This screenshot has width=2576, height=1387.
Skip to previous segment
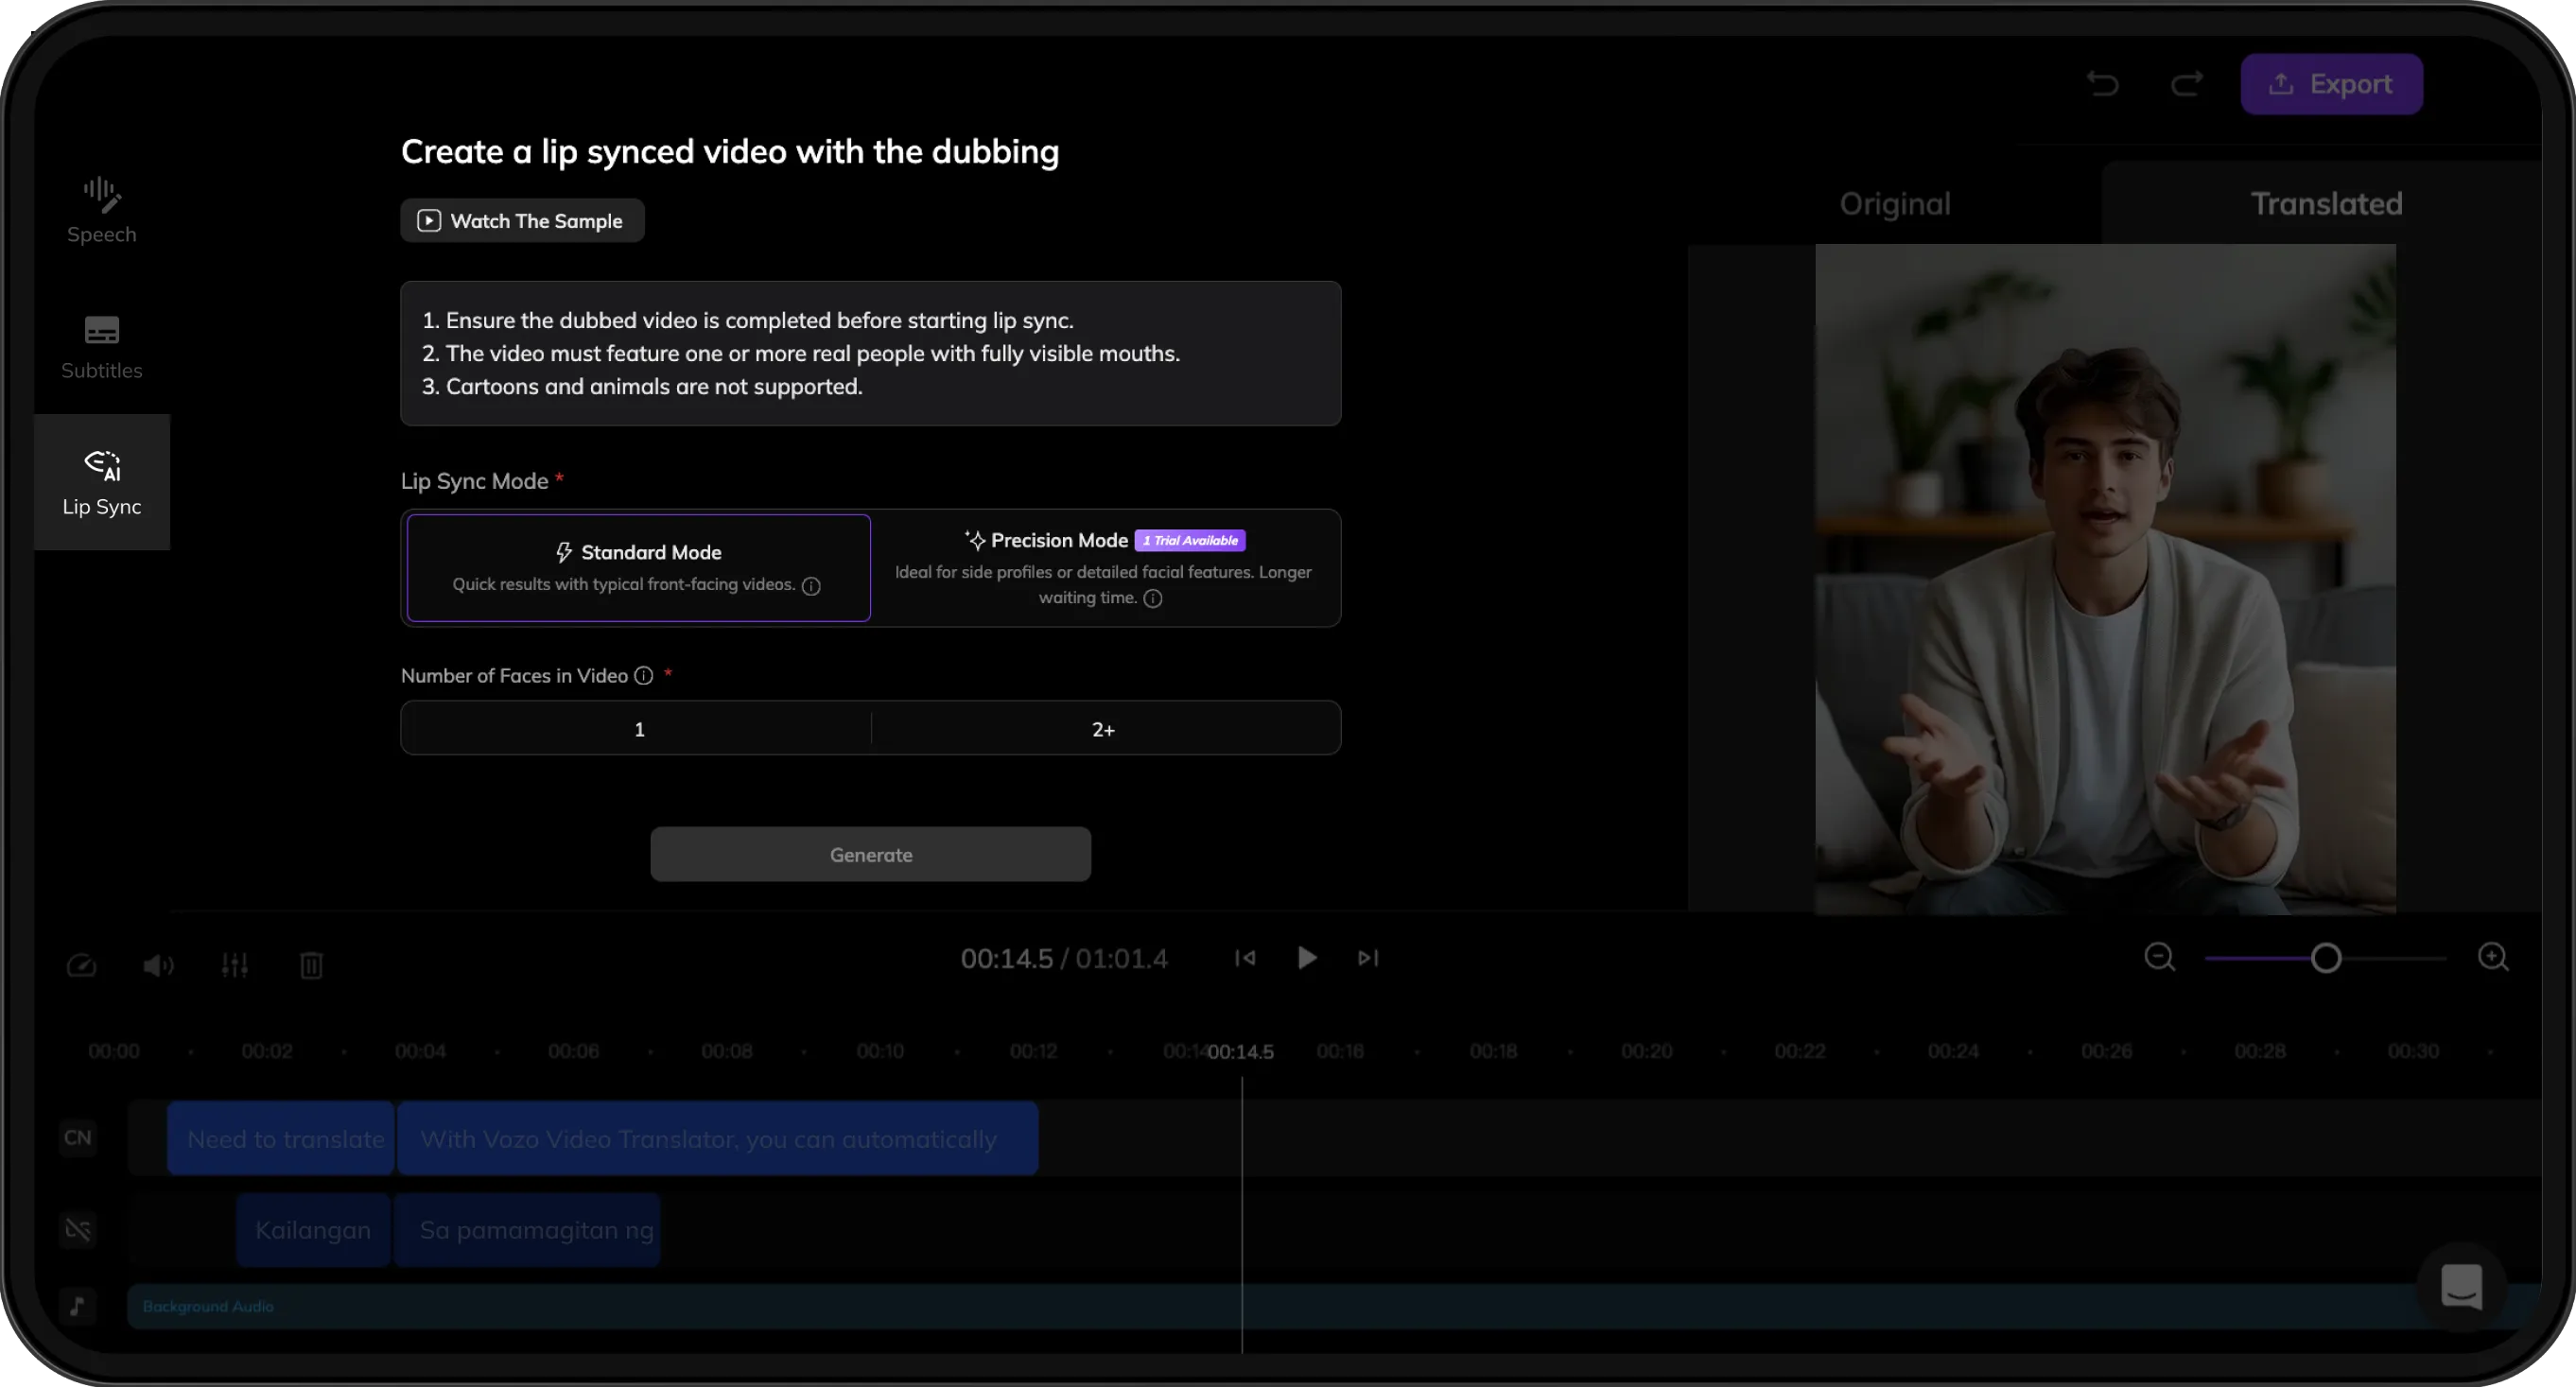(x=1245, y=958)
